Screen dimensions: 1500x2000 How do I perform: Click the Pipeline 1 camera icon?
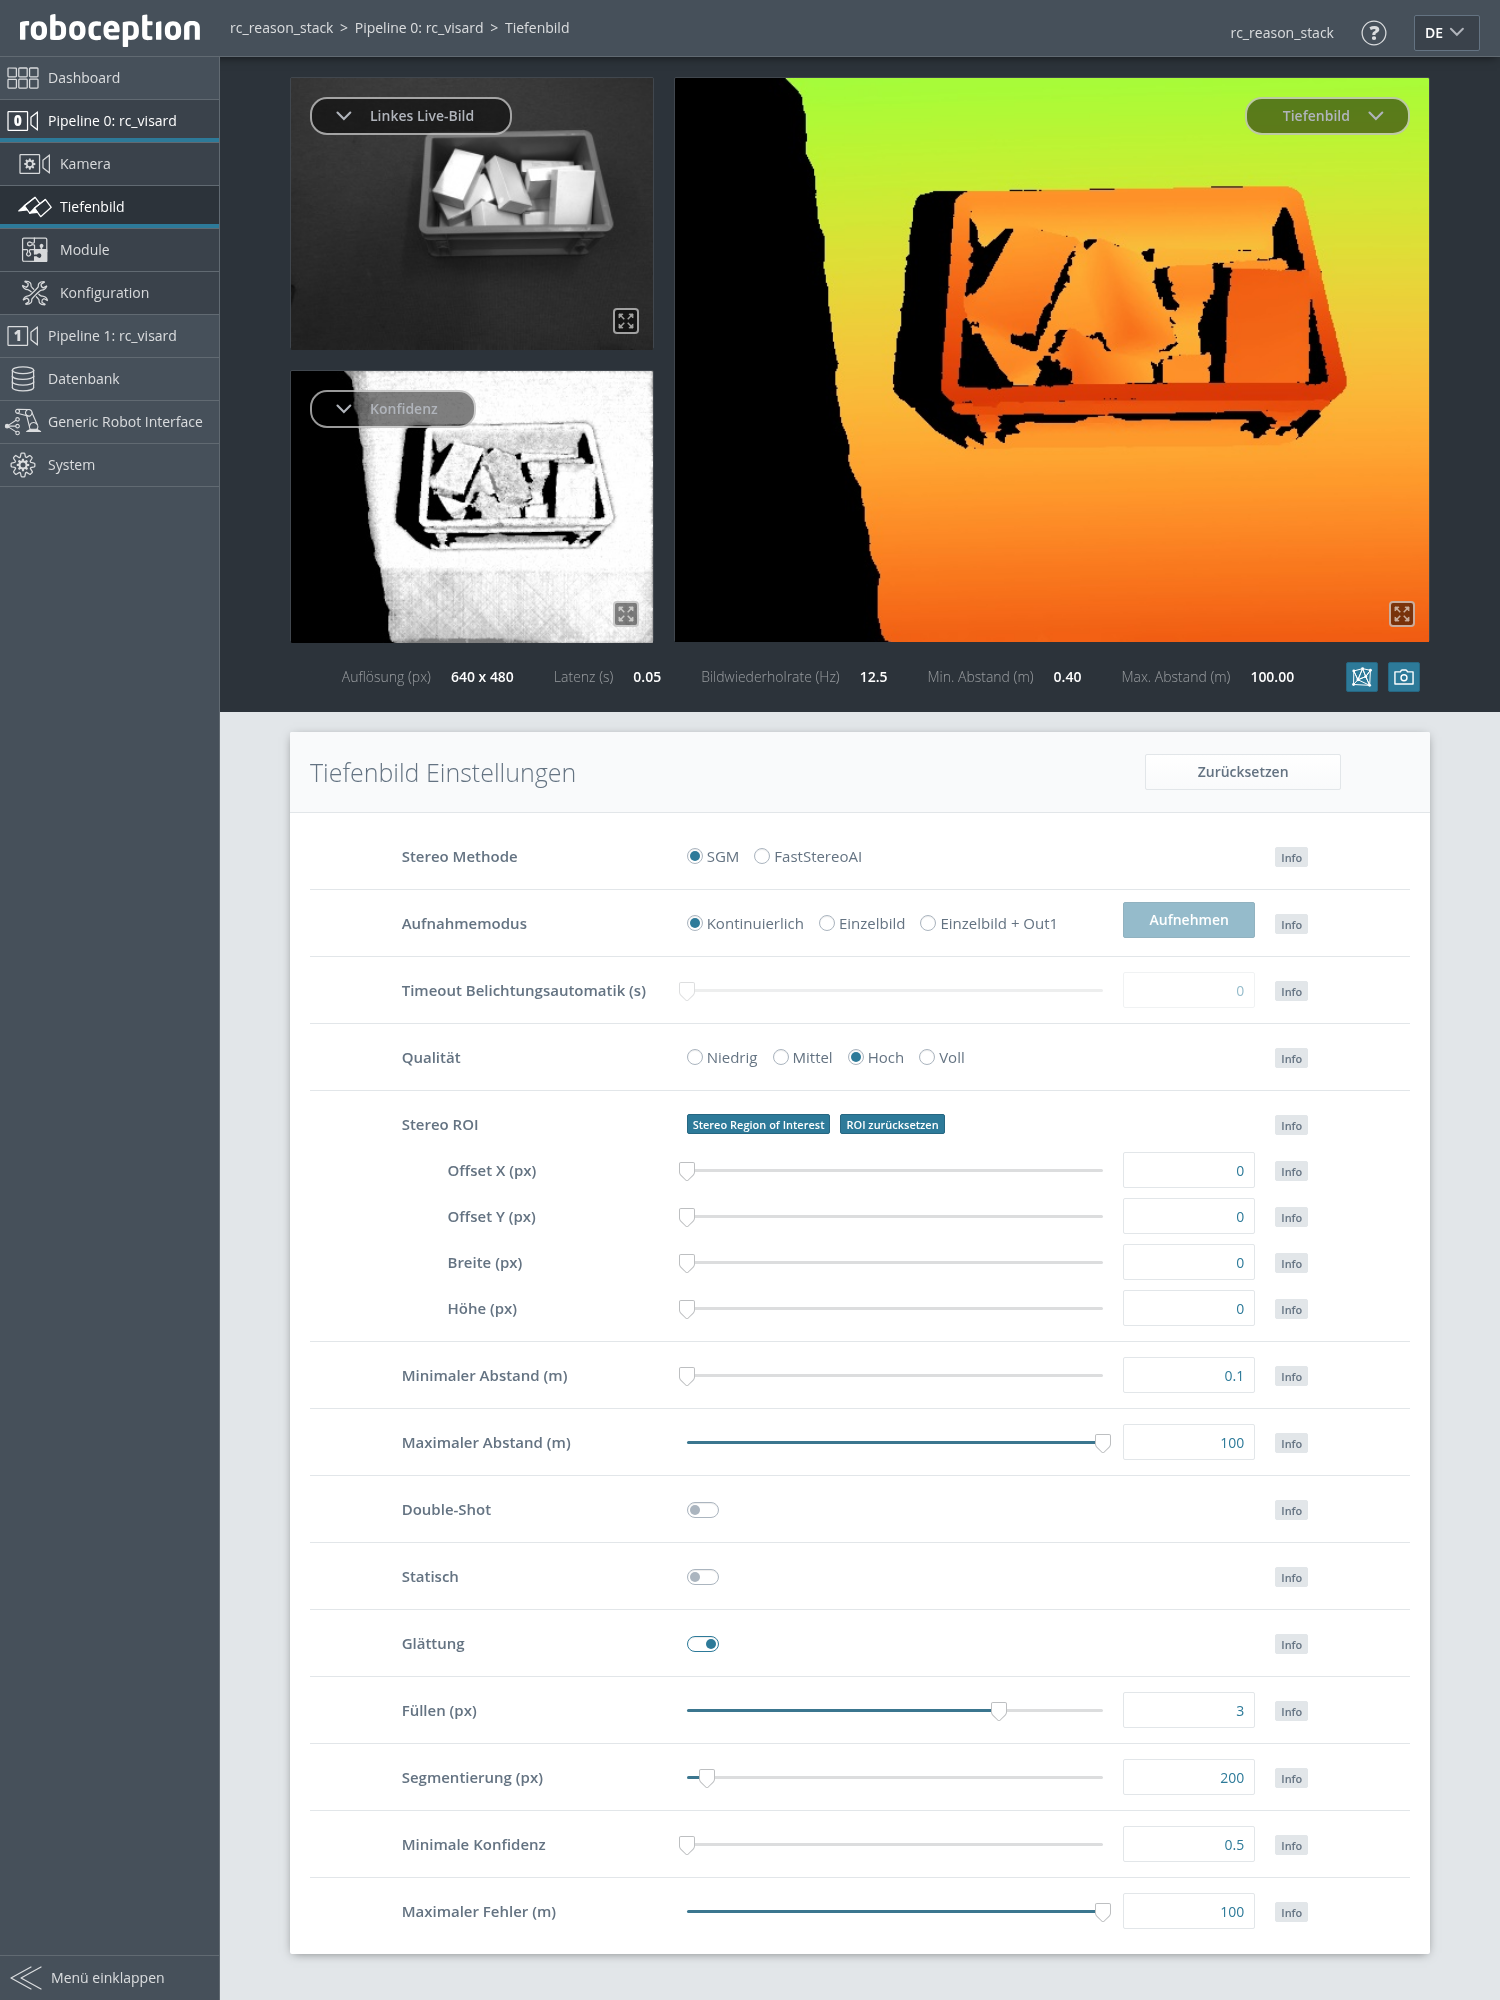pos(23,336)
